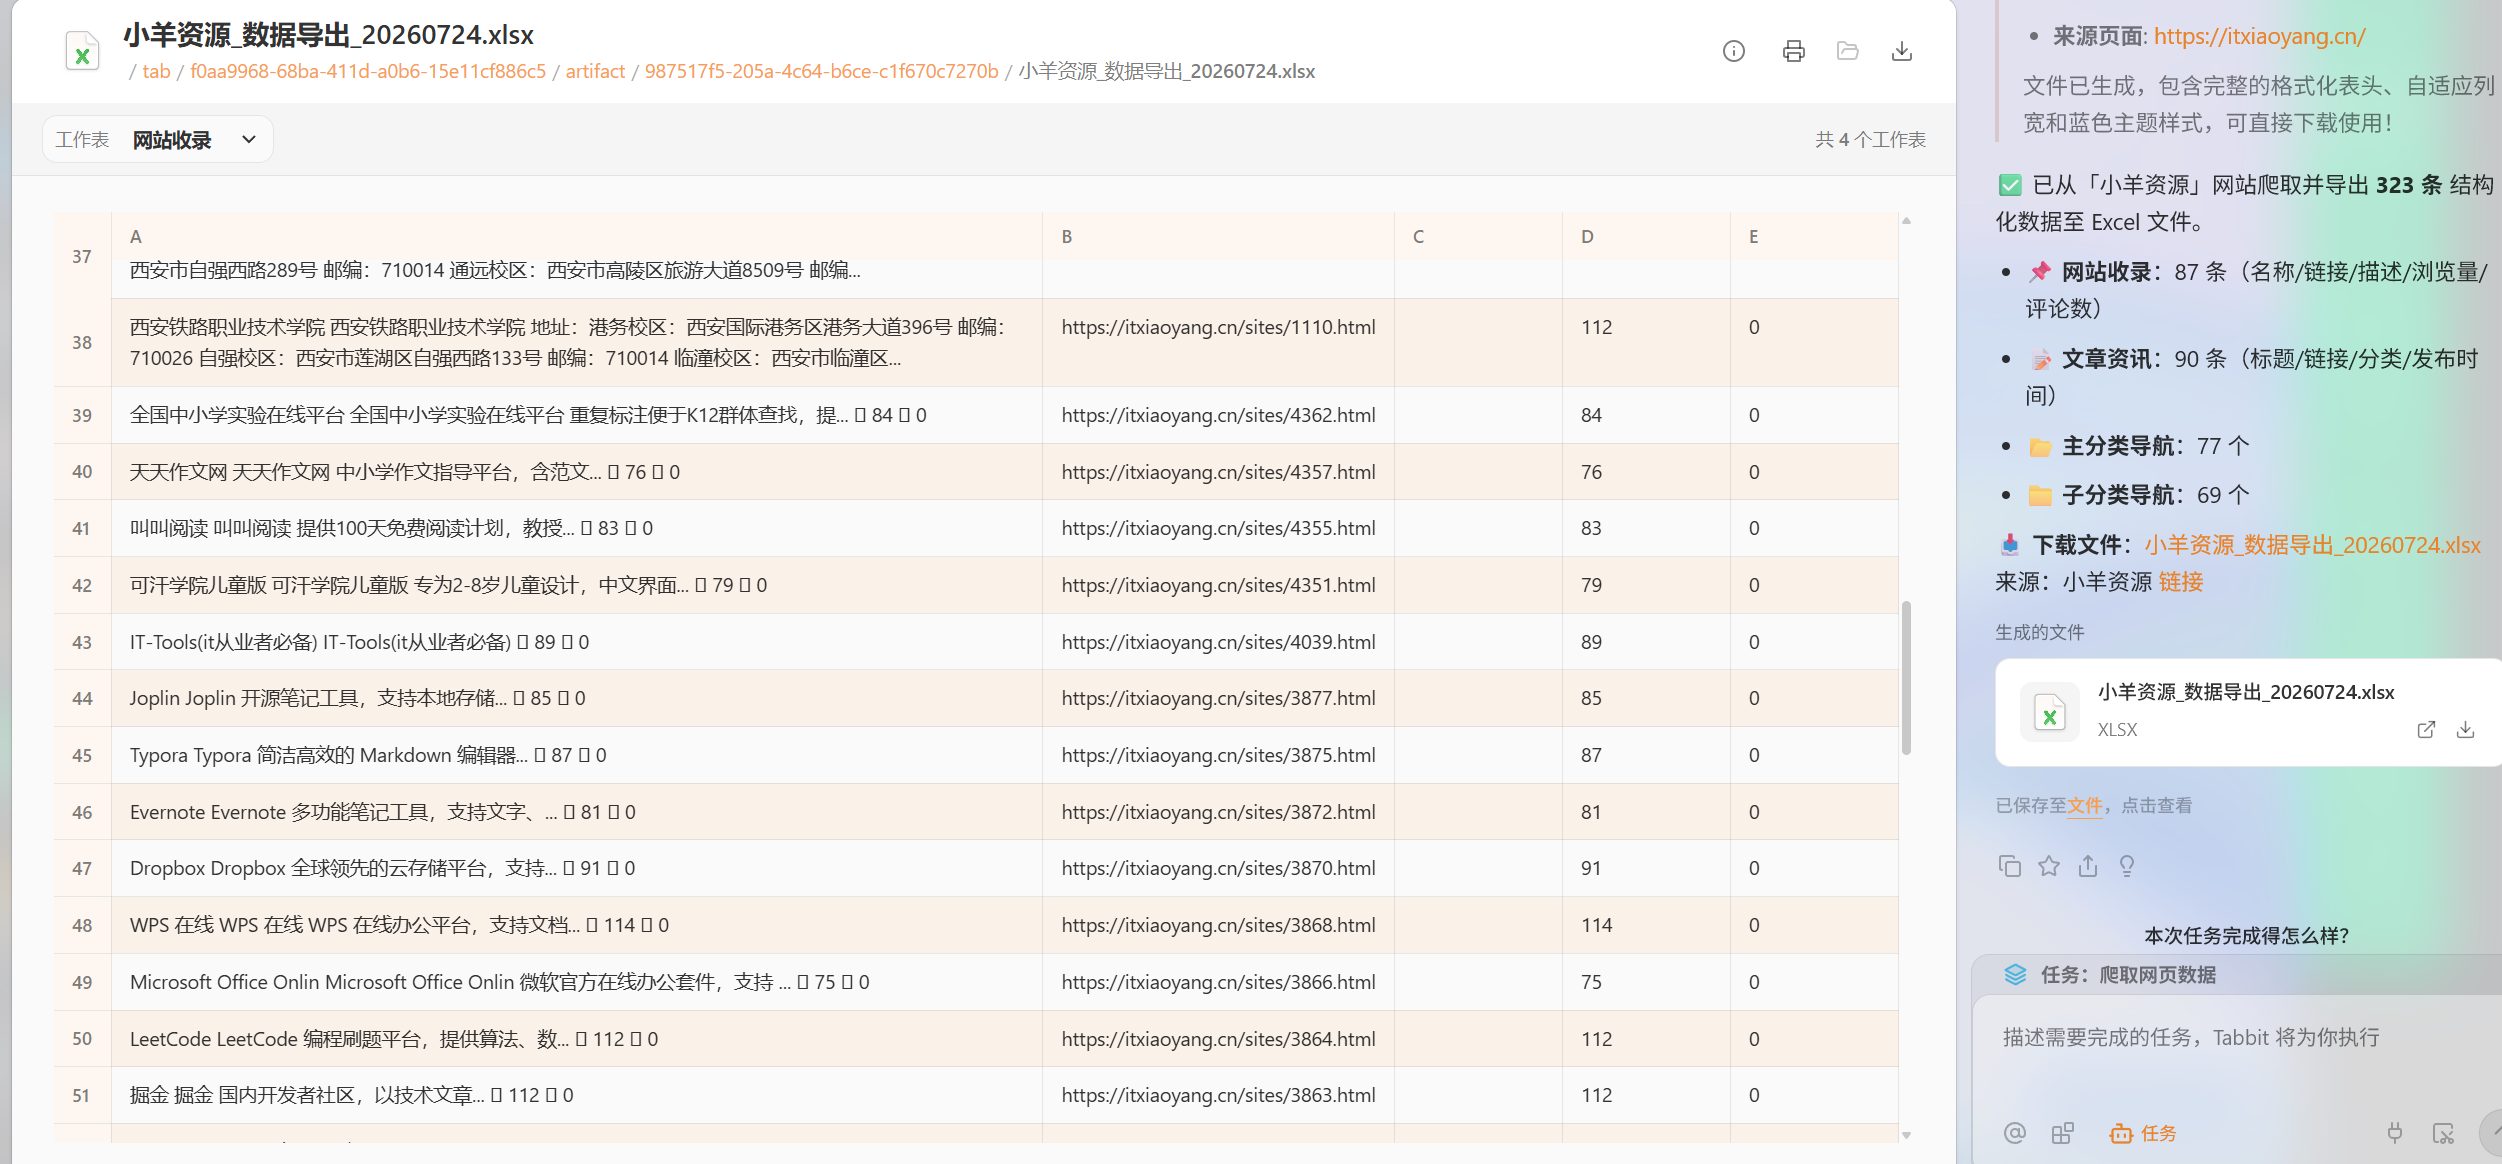Open the generated file card in new window
Image resolution: width=2502 pixels, height=1164 pixels.
point(2425,729)
